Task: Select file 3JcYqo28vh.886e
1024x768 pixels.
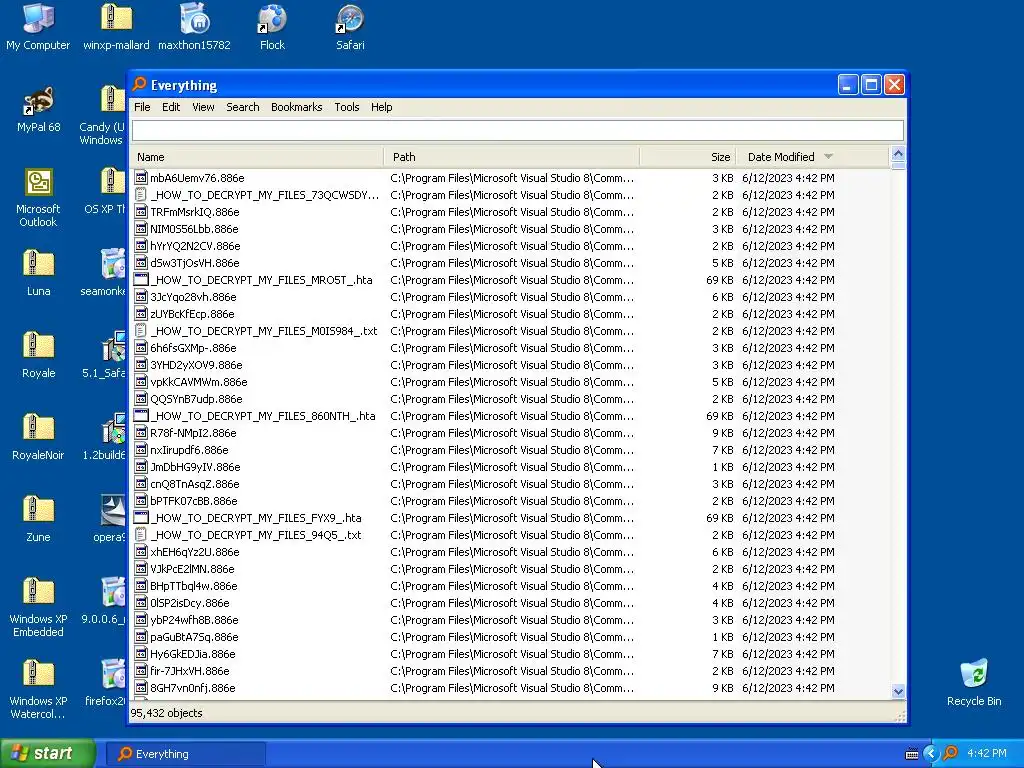Action: click(x=193, y=296)
